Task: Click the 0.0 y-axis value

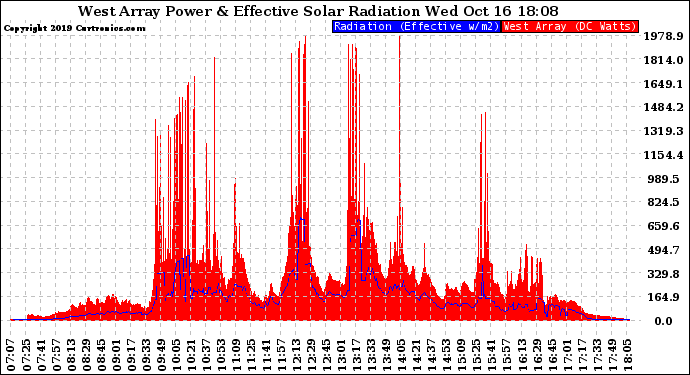Action: (664, 321)
